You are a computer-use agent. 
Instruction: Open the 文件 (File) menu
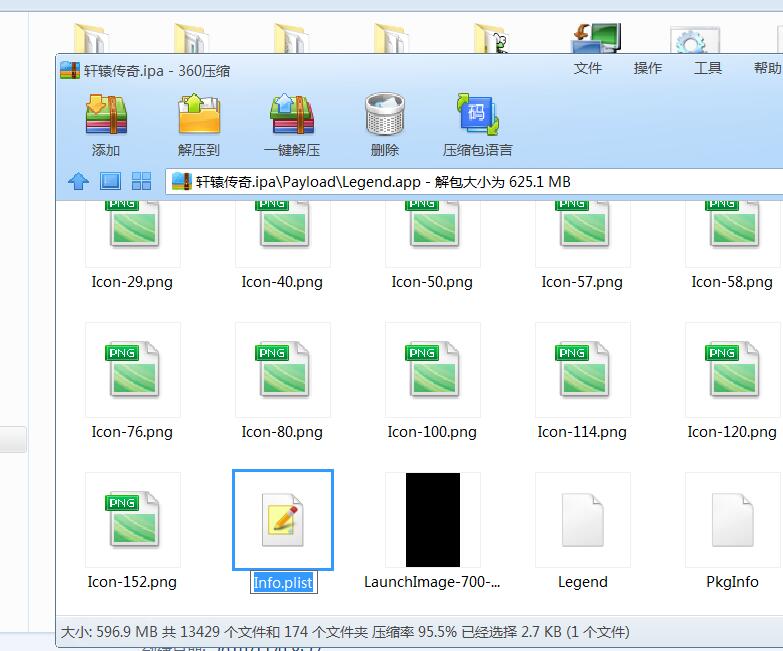[x=587, y=68]
